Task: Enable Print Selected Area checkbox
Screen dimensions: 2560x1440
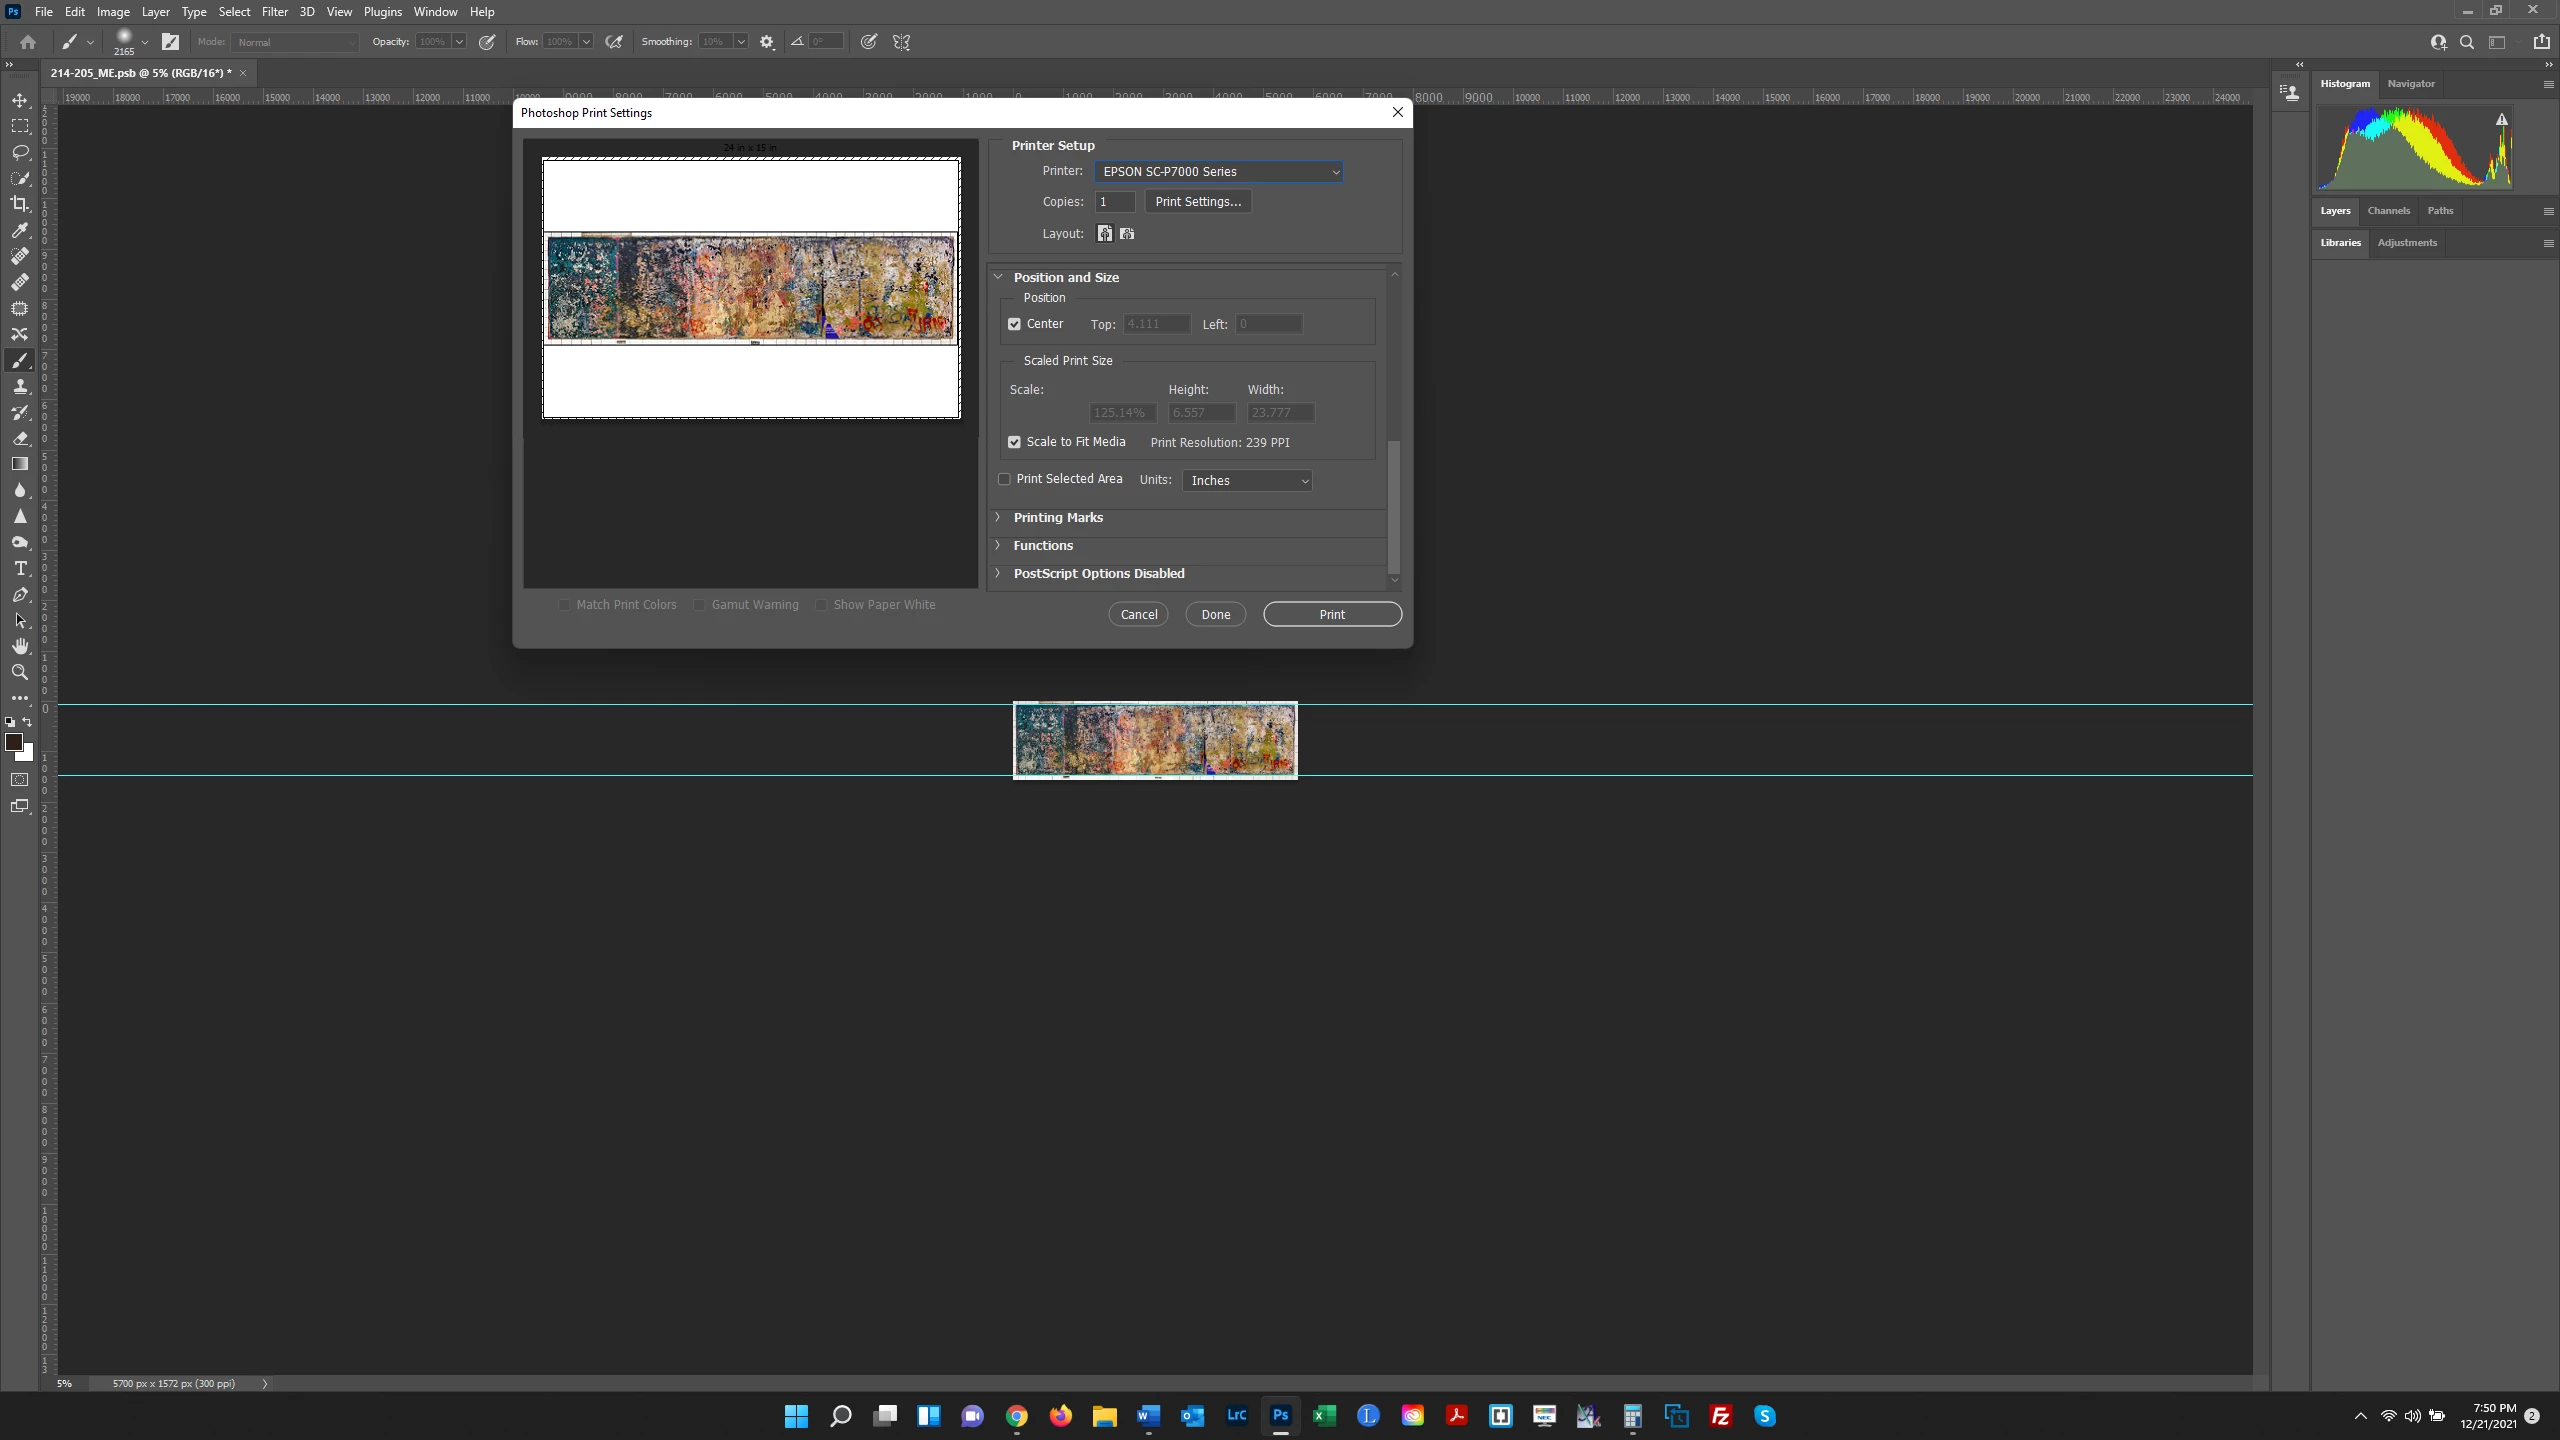Action: (x=1004, y=479)
